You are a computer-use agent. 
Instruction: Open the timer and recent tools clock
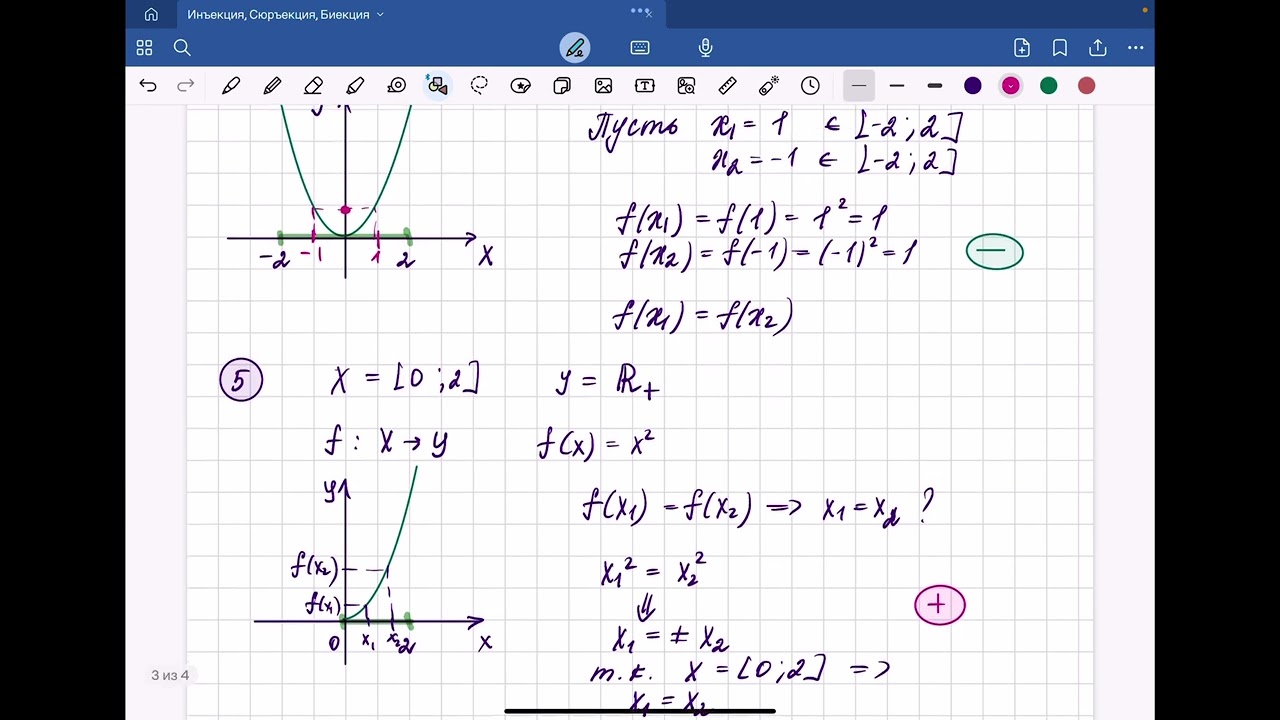(810, 86)
